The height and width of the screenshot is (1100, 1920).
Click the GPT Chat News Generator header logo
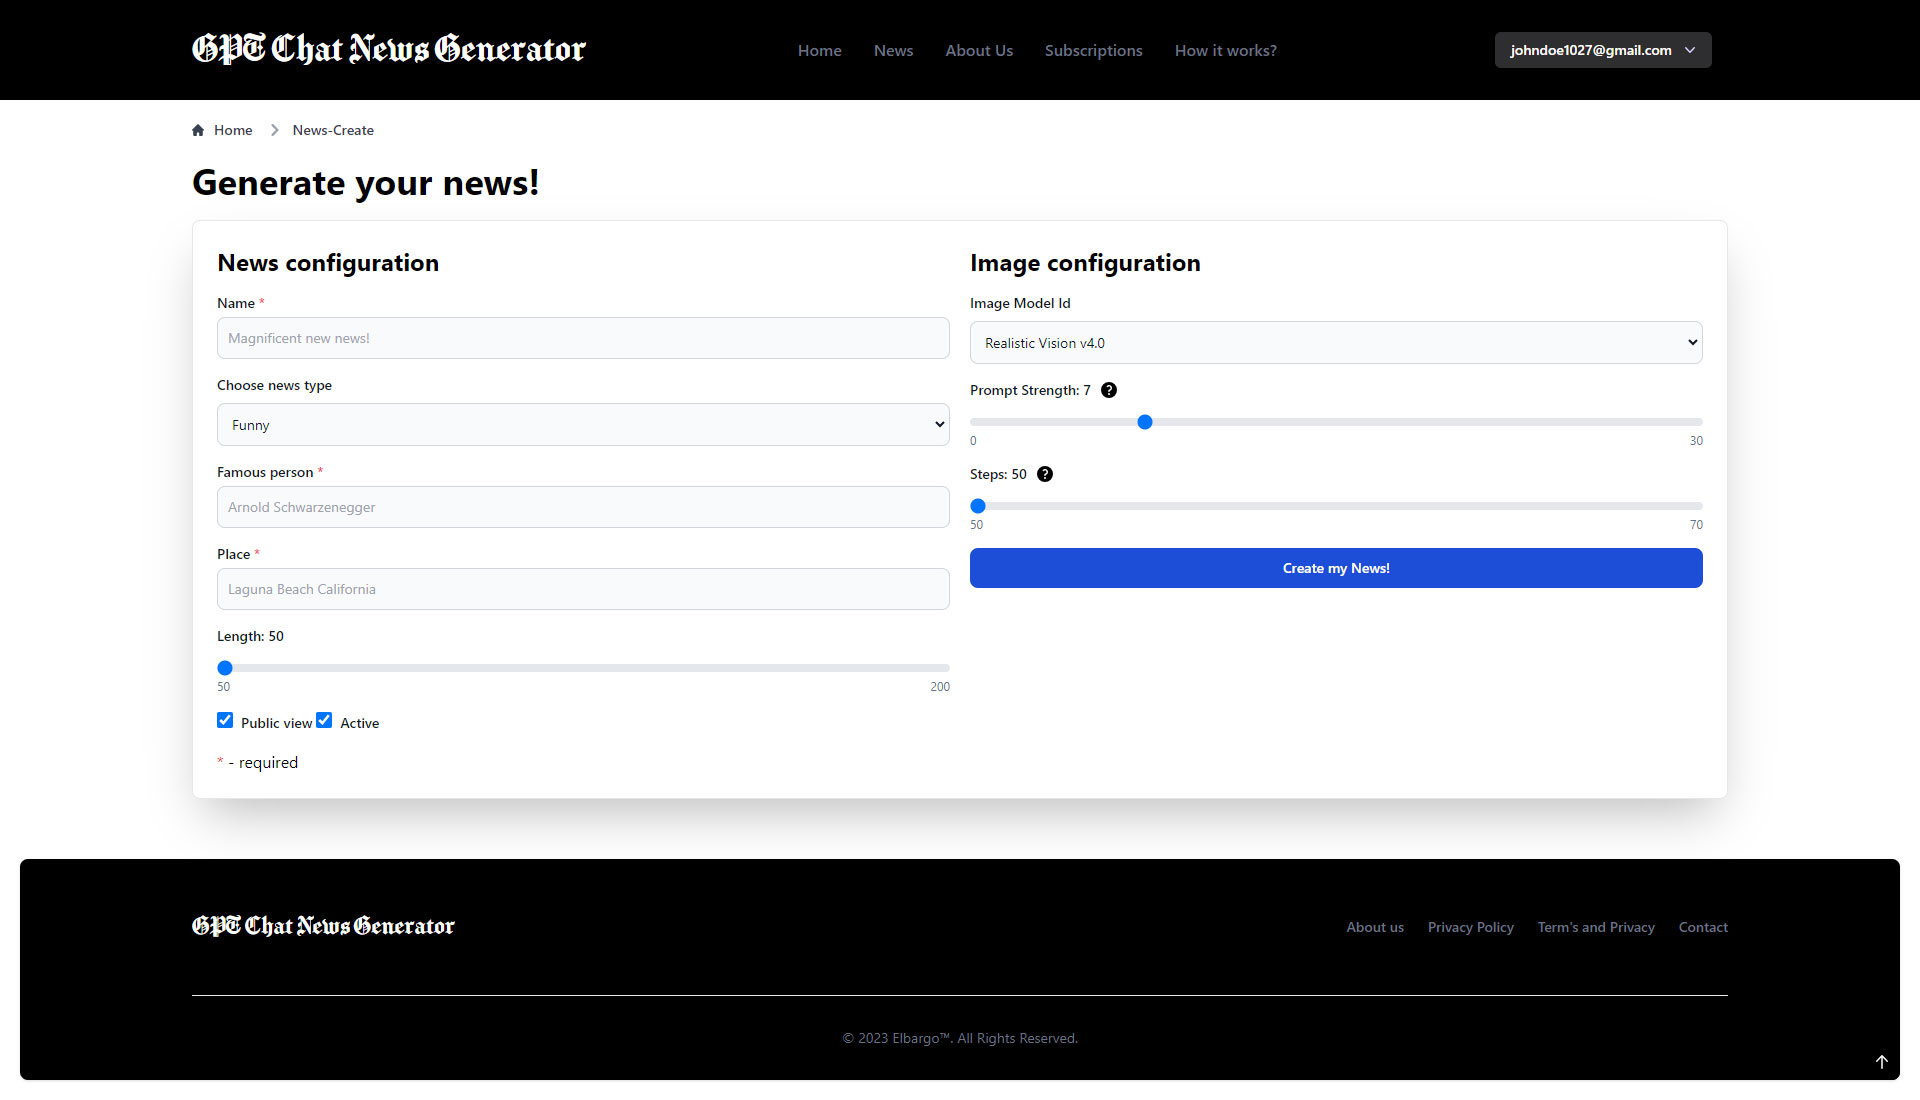389,49
